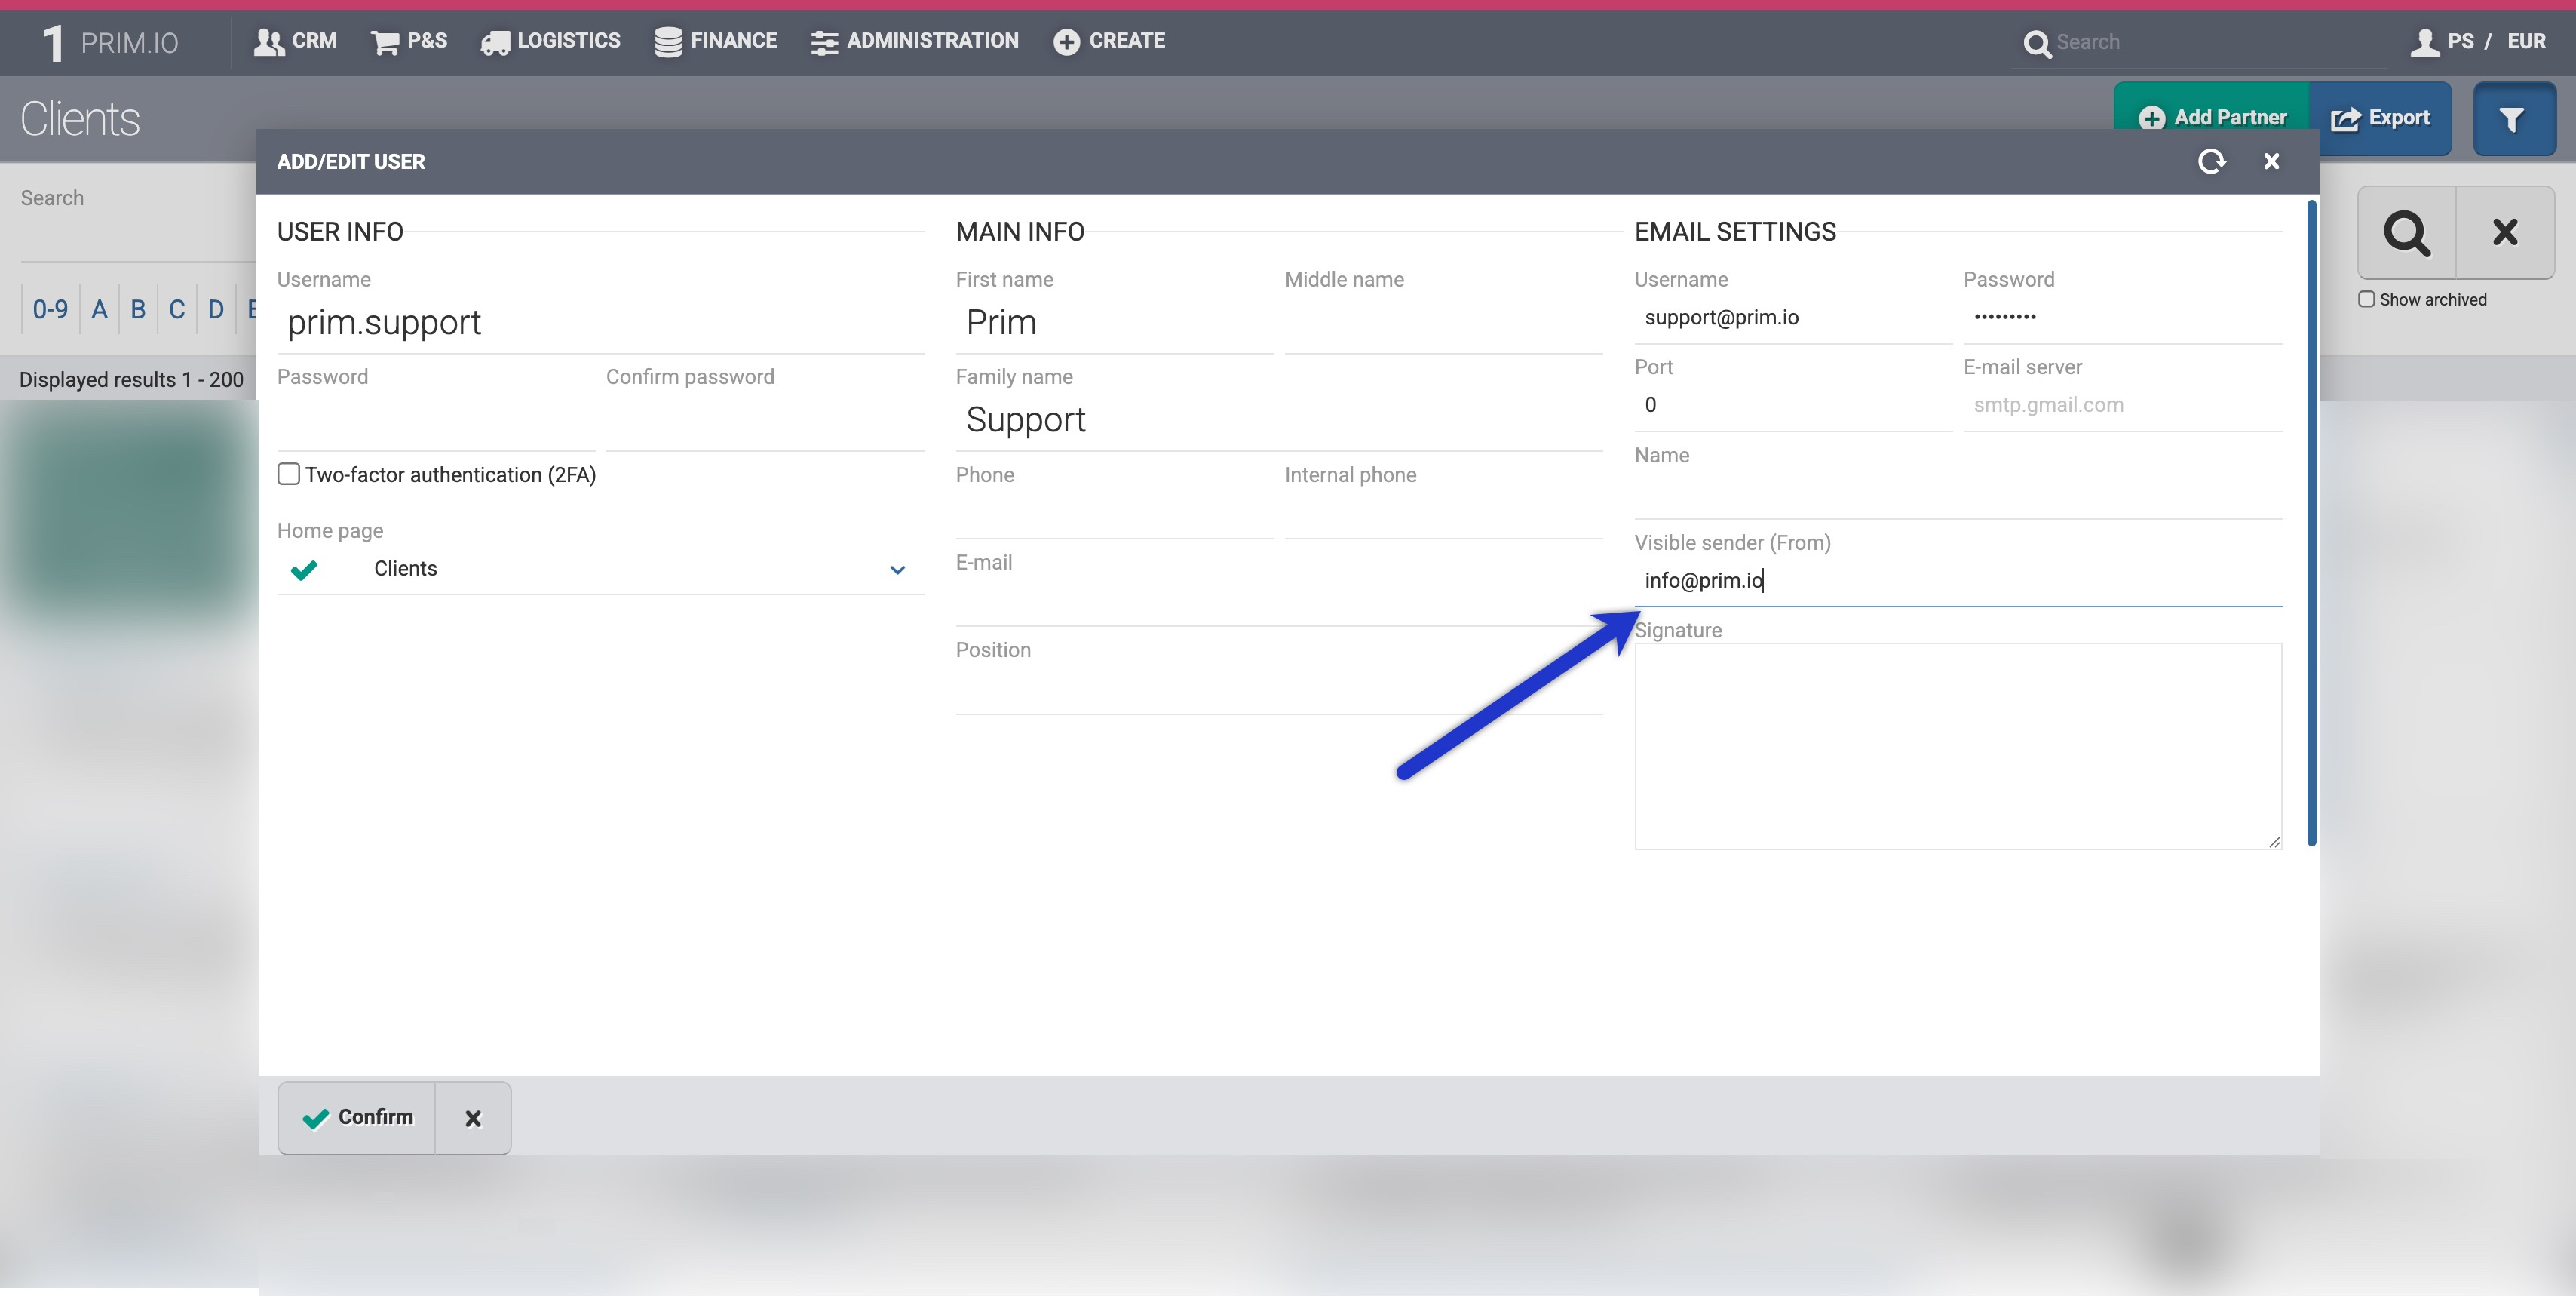Click the Internal phone field

pos(1443,514)
